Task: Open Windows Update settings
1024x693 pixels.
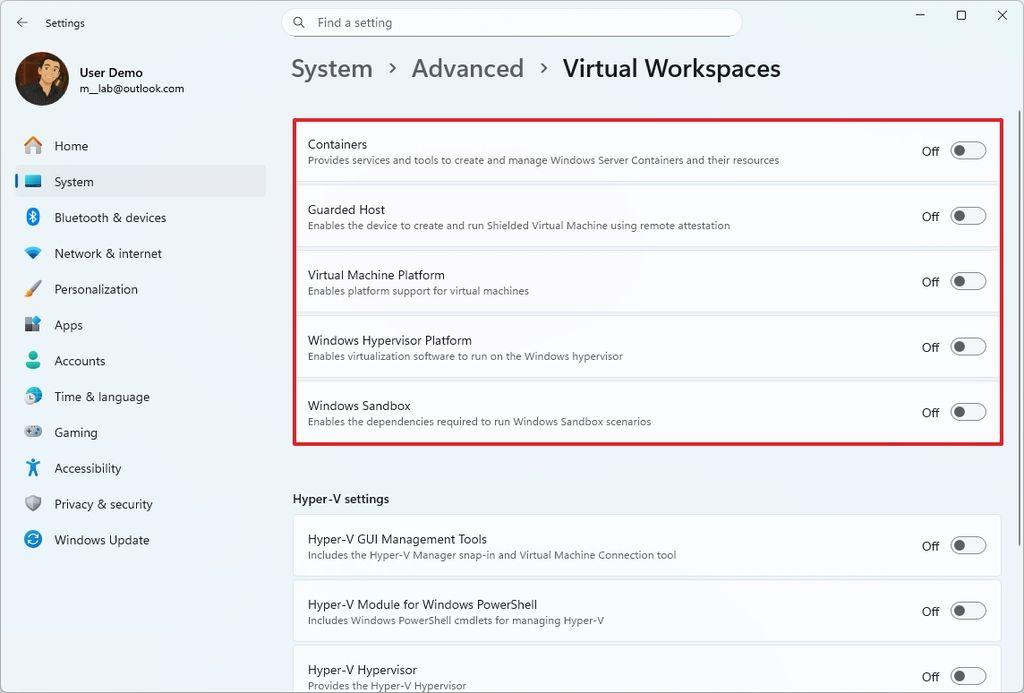Action: click(101, 540)
